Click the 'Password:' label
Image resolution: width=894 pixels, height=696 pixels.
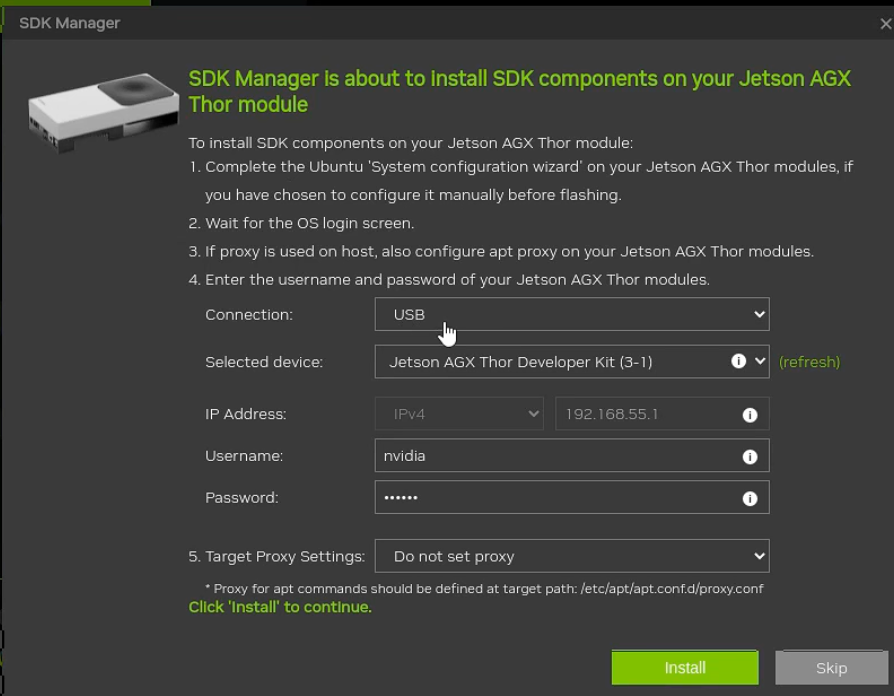click(x=242, y=498)
